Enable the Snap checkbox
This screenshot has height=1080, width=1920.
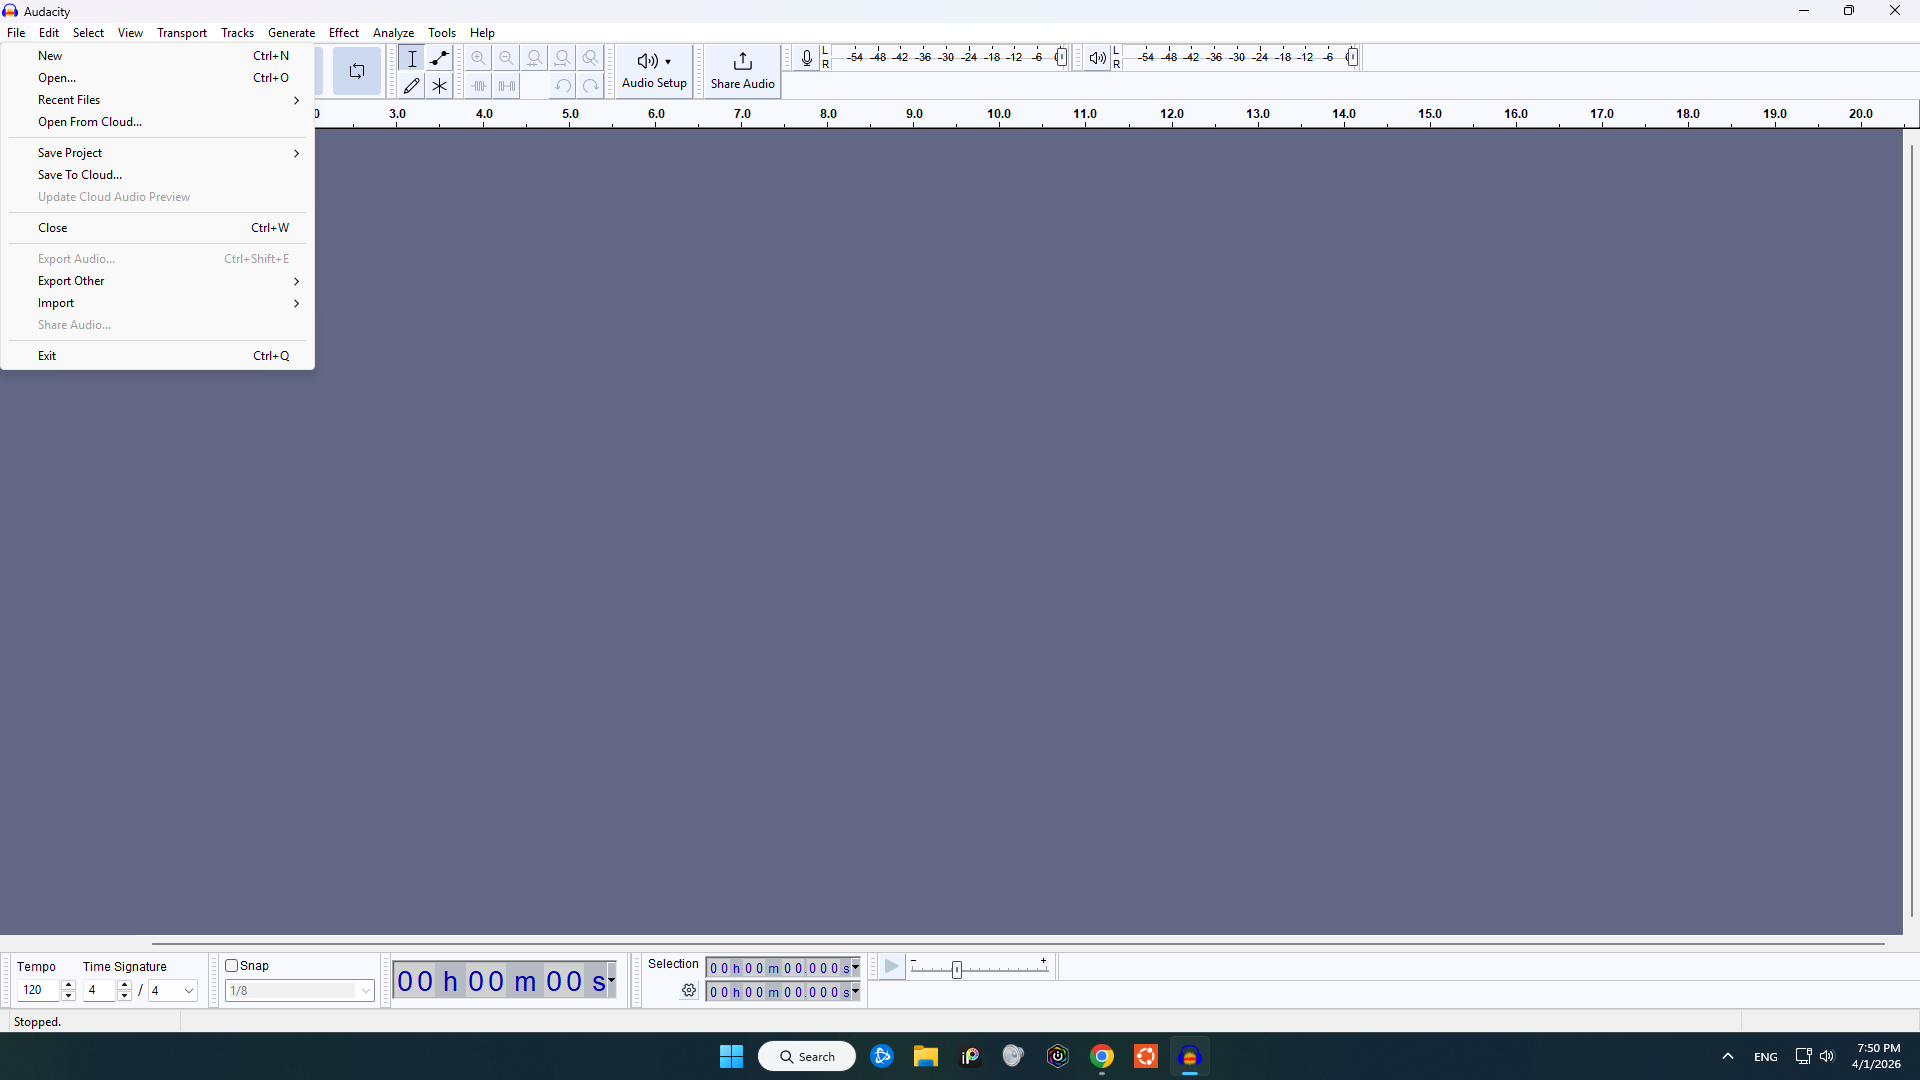point(232,965)
